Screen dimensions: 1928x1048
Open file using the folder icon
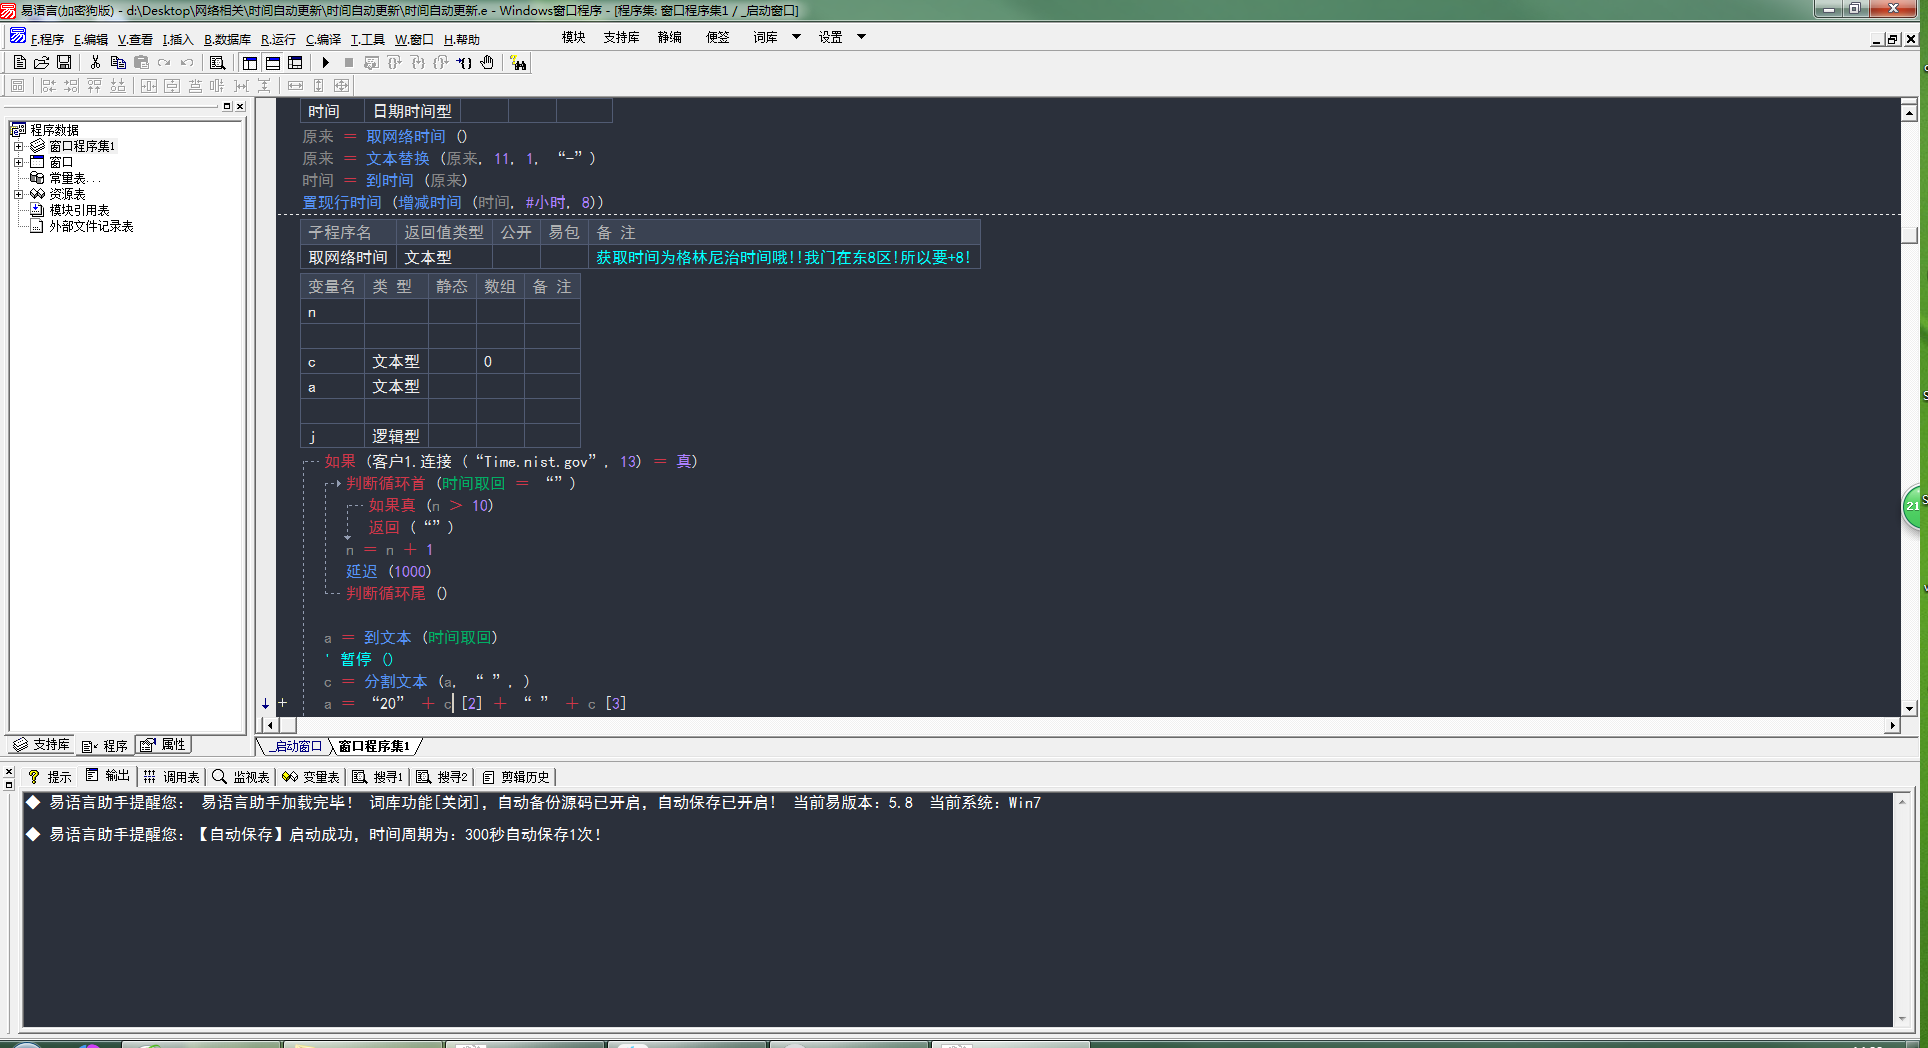[42, 63]
